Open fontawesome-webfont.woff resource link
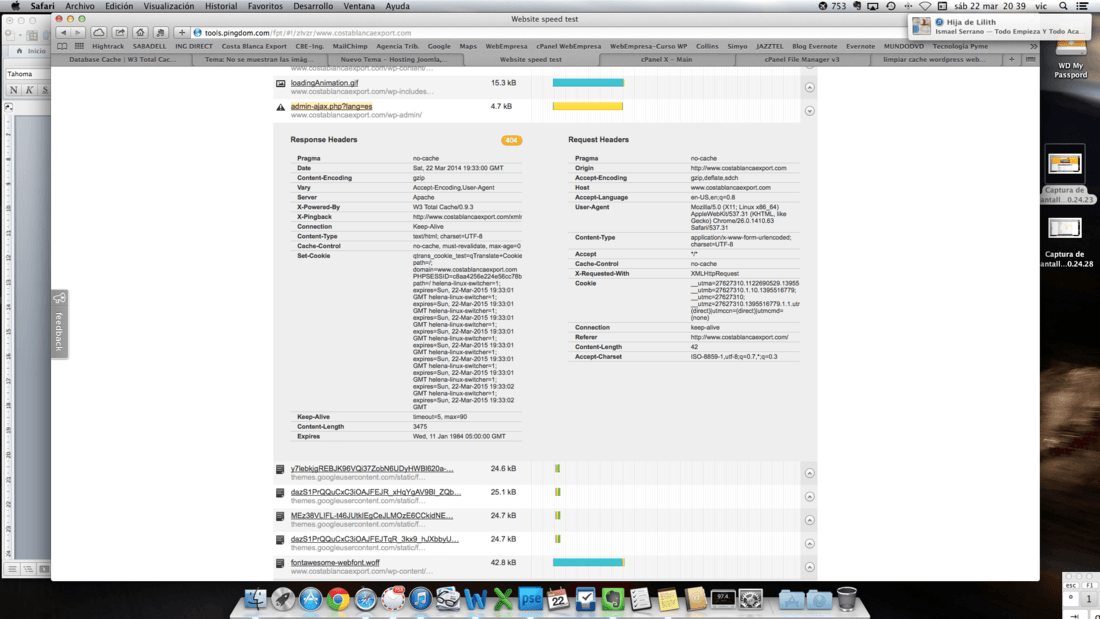Image resolution: width=1100 pixels, height=619 pixels. pyautogui.click(x=335, y=563)
